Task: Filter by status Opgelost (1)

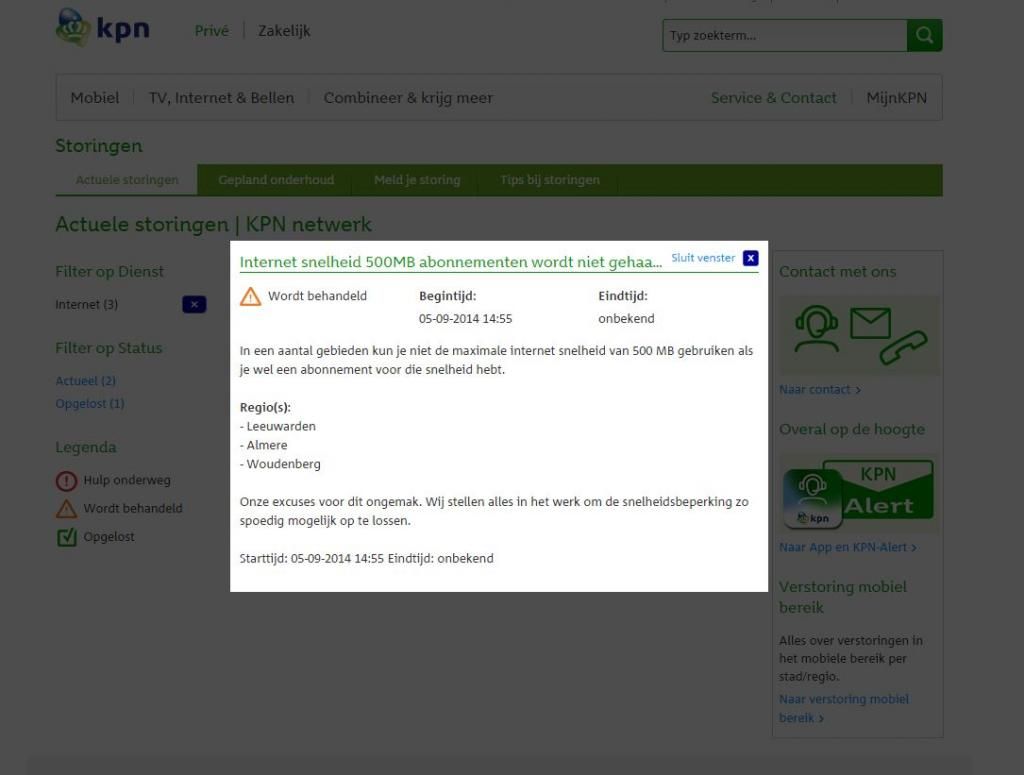Action: point(90,403)
